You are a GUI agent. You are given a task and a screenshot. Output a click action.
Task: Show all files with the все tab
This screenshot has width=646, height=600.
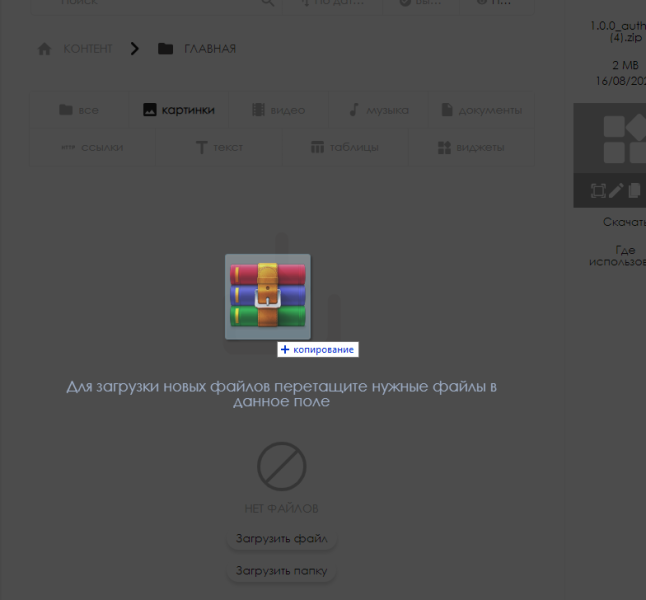tap(79, 110)
